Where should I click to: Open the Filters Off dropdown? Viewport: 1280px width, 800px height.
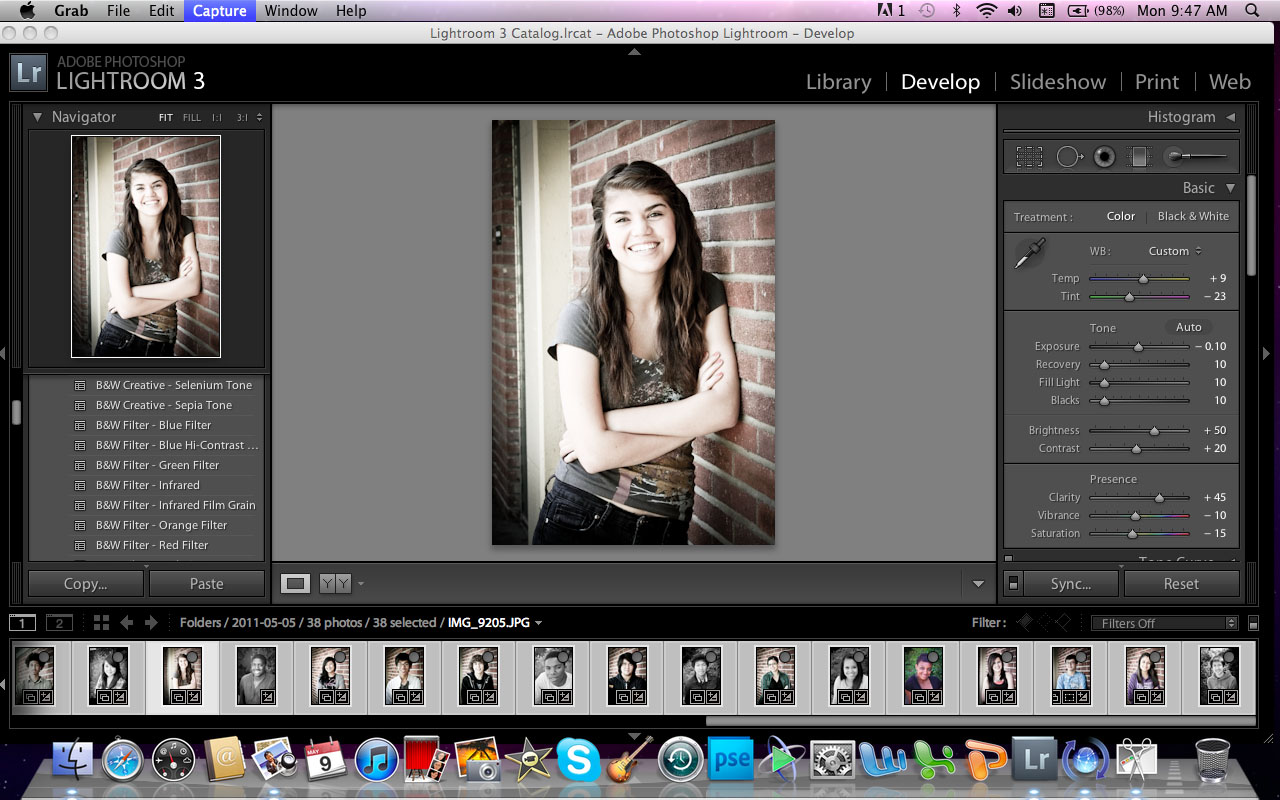(1164, 623)
